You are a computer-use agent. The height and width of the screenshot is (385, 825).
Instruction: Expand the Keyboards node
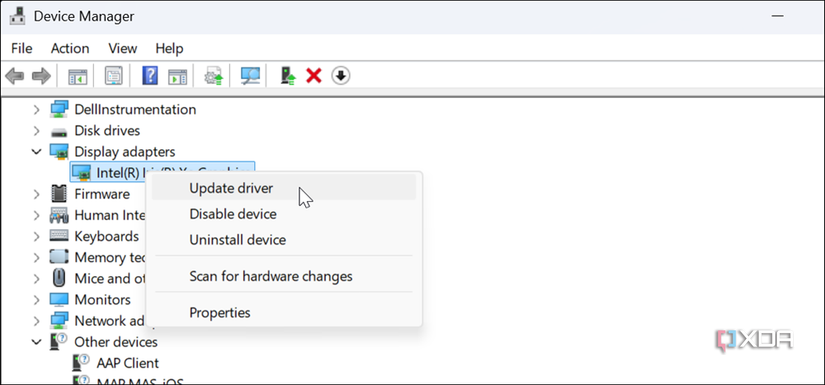pos(36,236)
